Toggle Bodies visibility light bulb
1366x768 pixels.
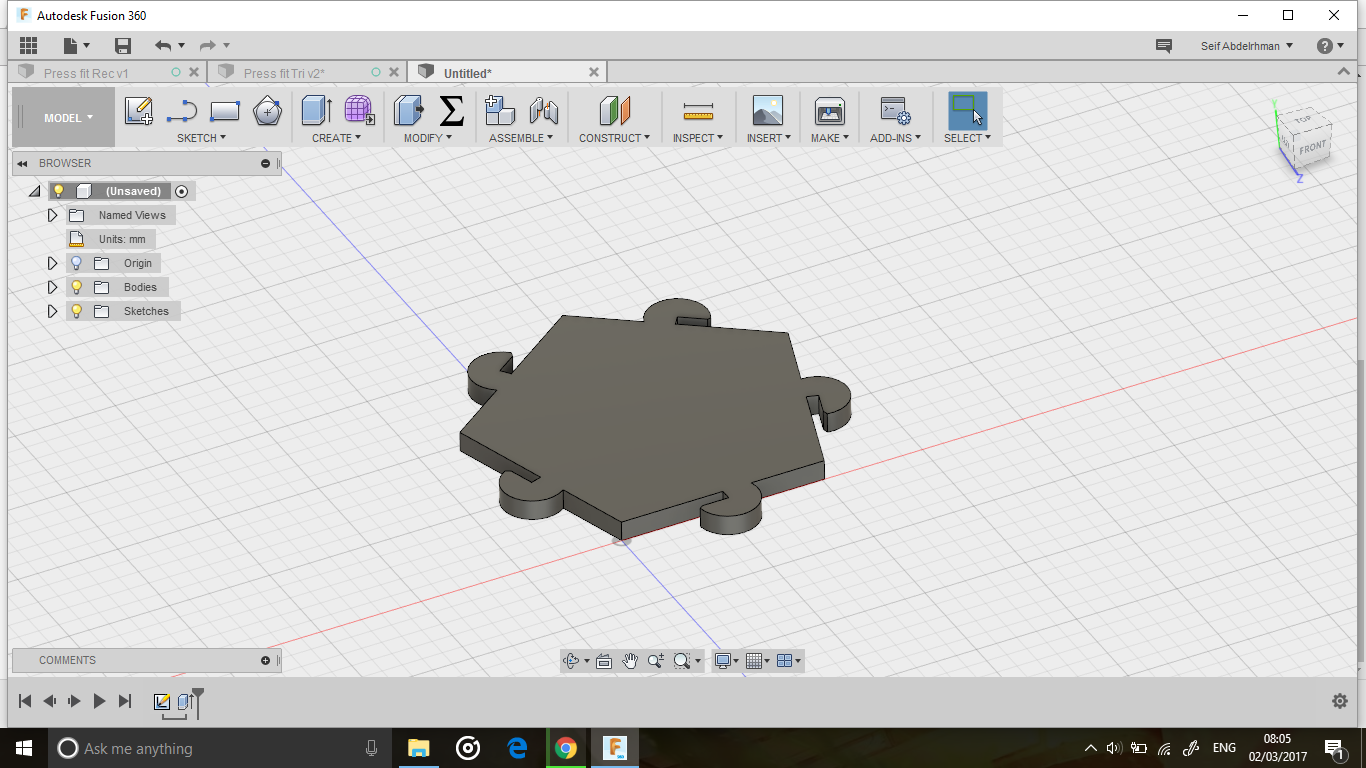pyautogui.click(x=76, y=287)
